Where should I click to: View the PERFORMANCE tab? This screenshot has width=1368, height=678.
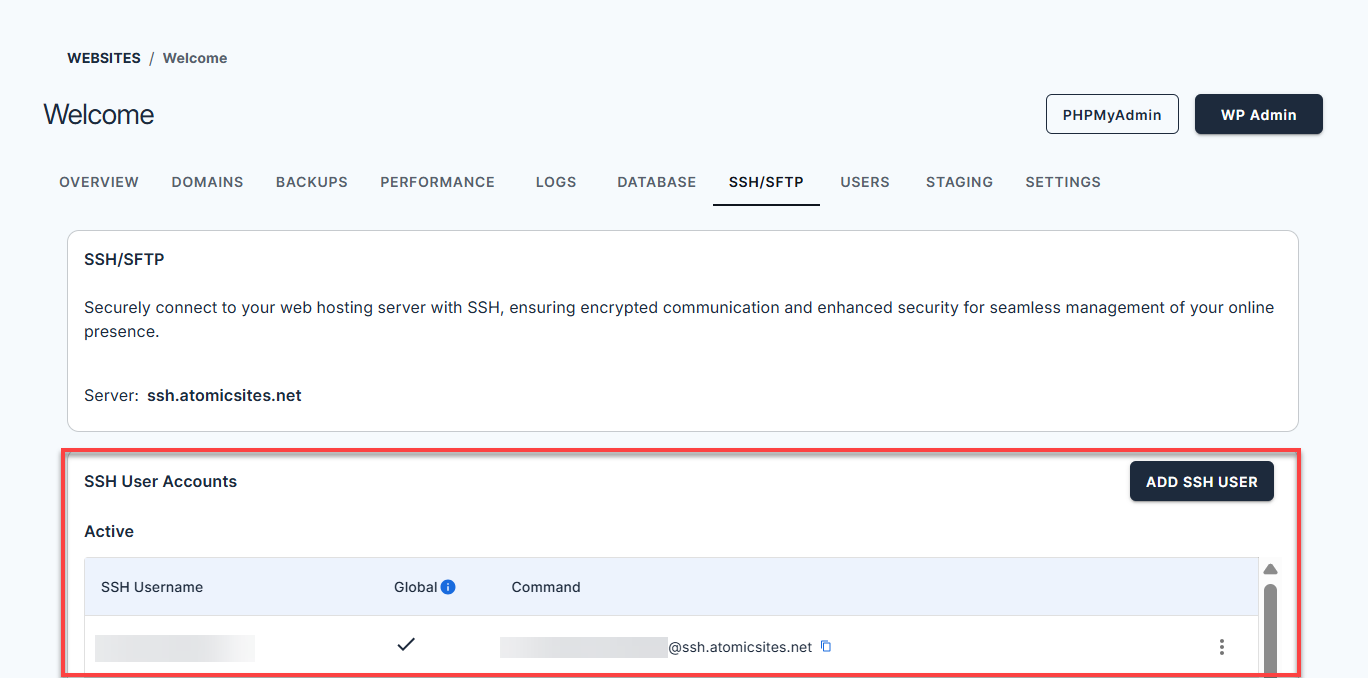click(437, 182)
